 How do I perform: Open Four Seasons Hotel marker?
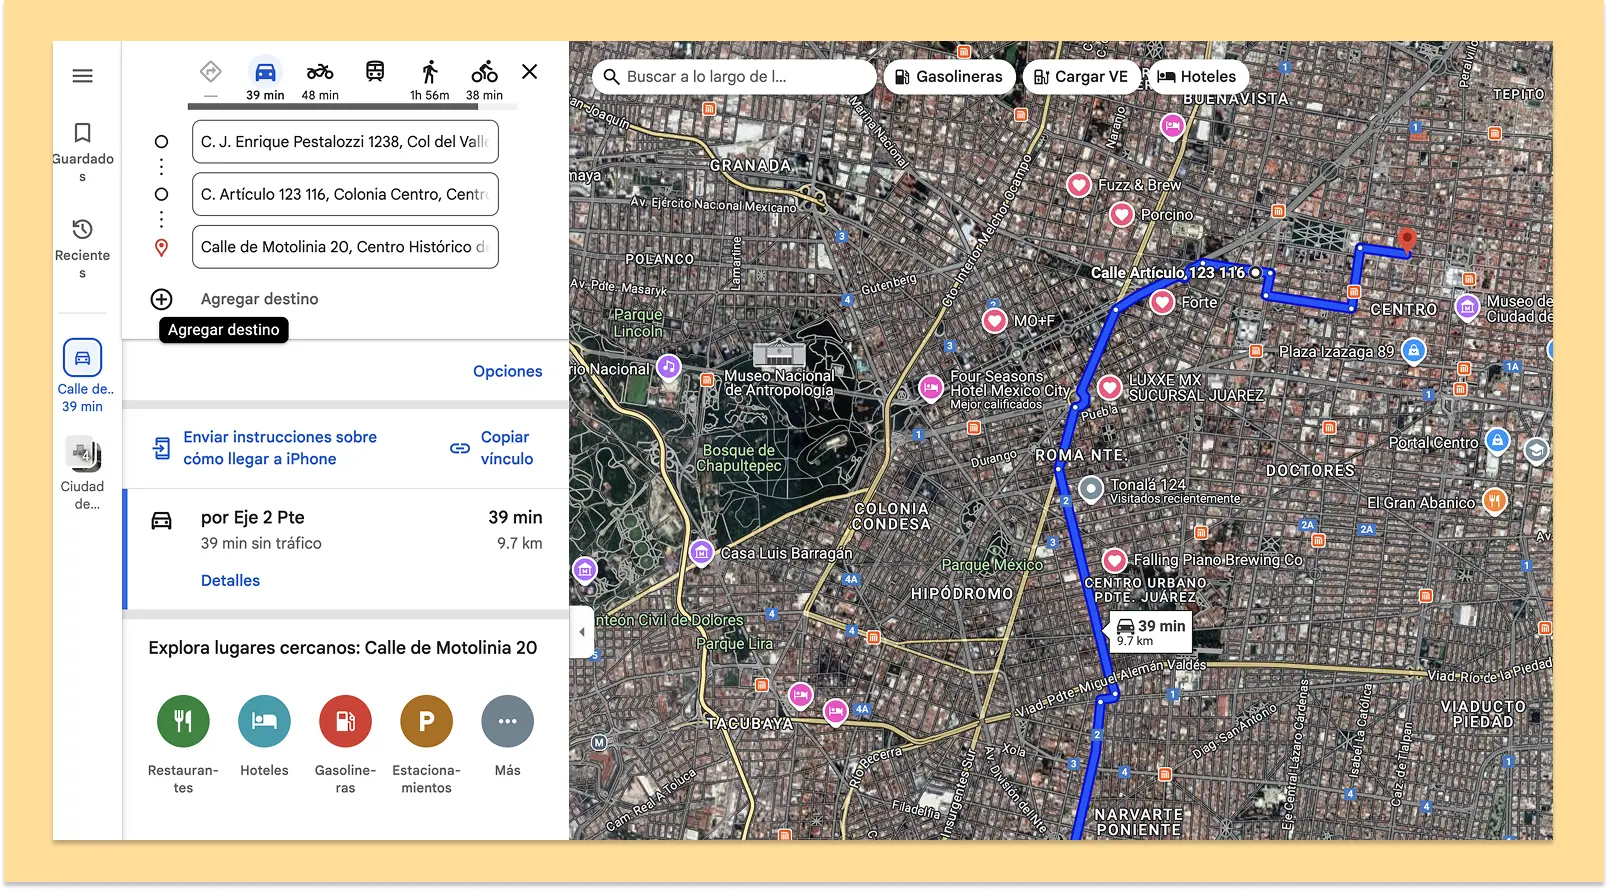point(931,388)
